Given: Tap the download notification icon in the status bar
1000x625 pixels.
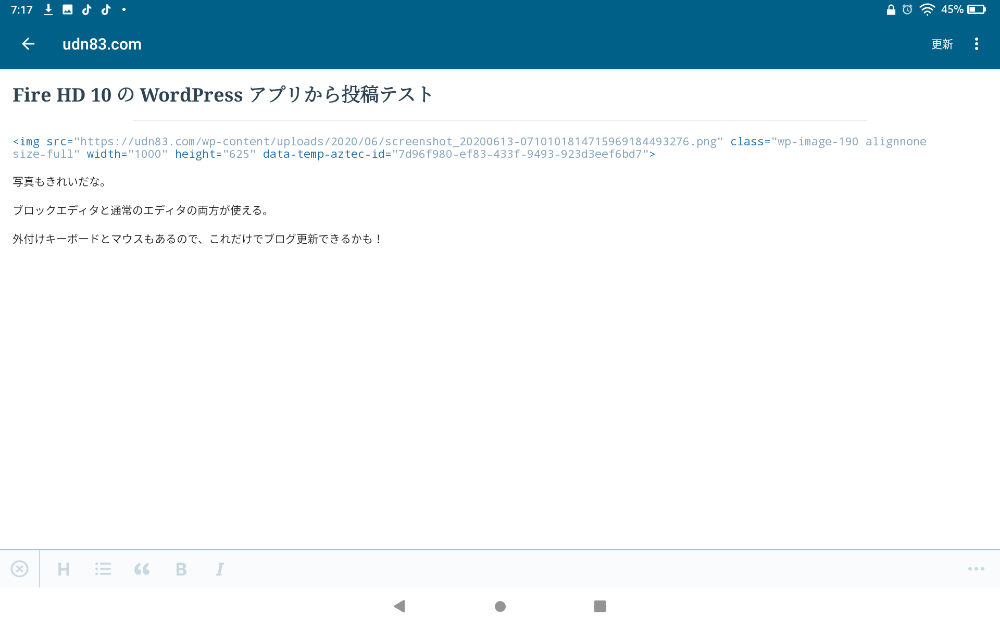Looking at the screenshot, I should (x=48, y=9).
